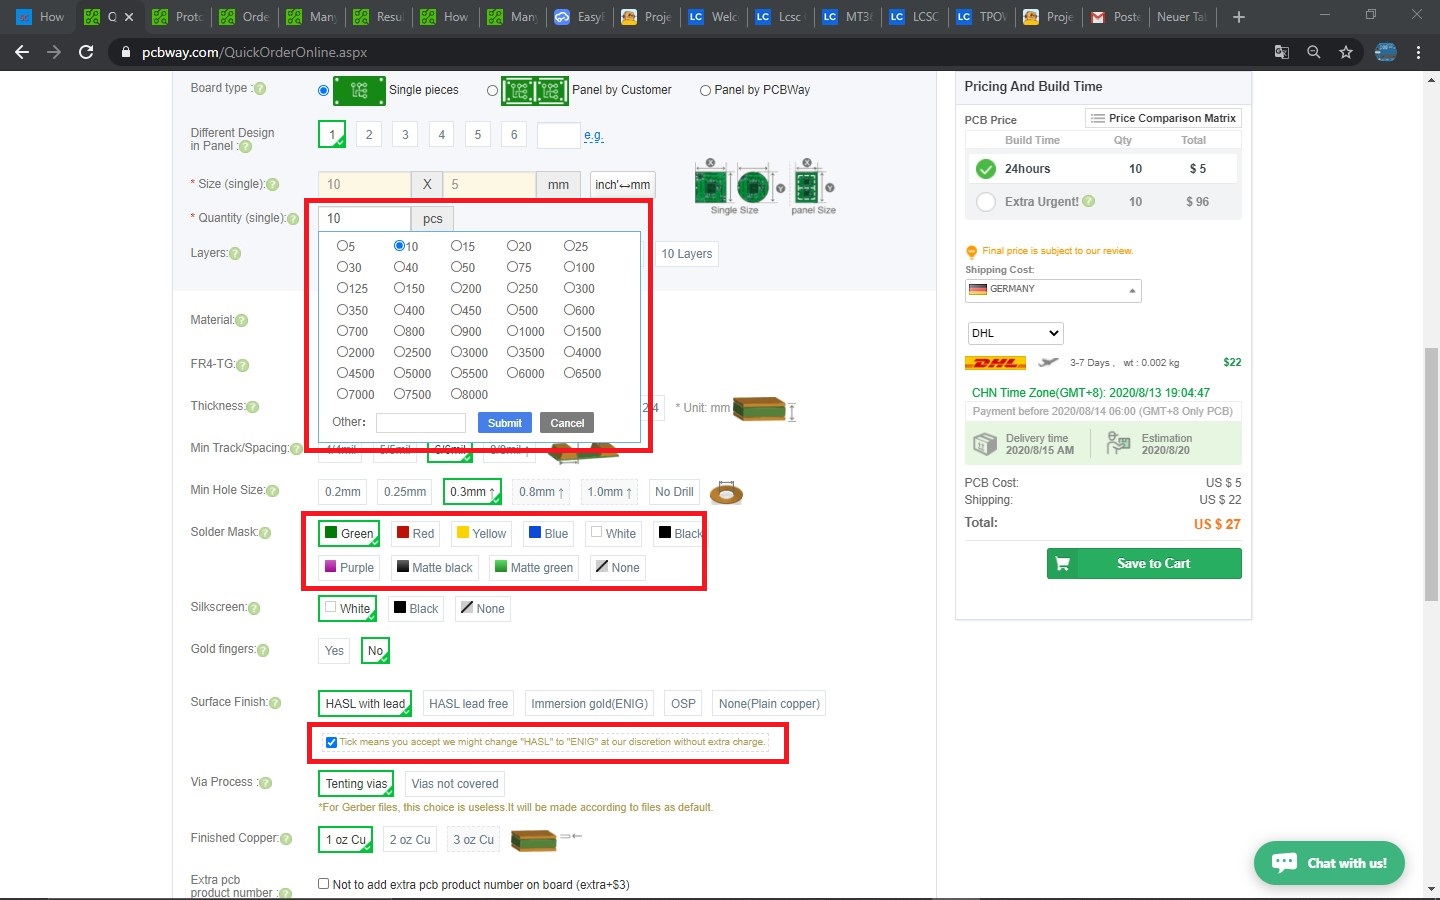This screenshot has height=900, width=1440.
Task: Click the Panel by Customer board icon
Action: [x=535, y=91]
